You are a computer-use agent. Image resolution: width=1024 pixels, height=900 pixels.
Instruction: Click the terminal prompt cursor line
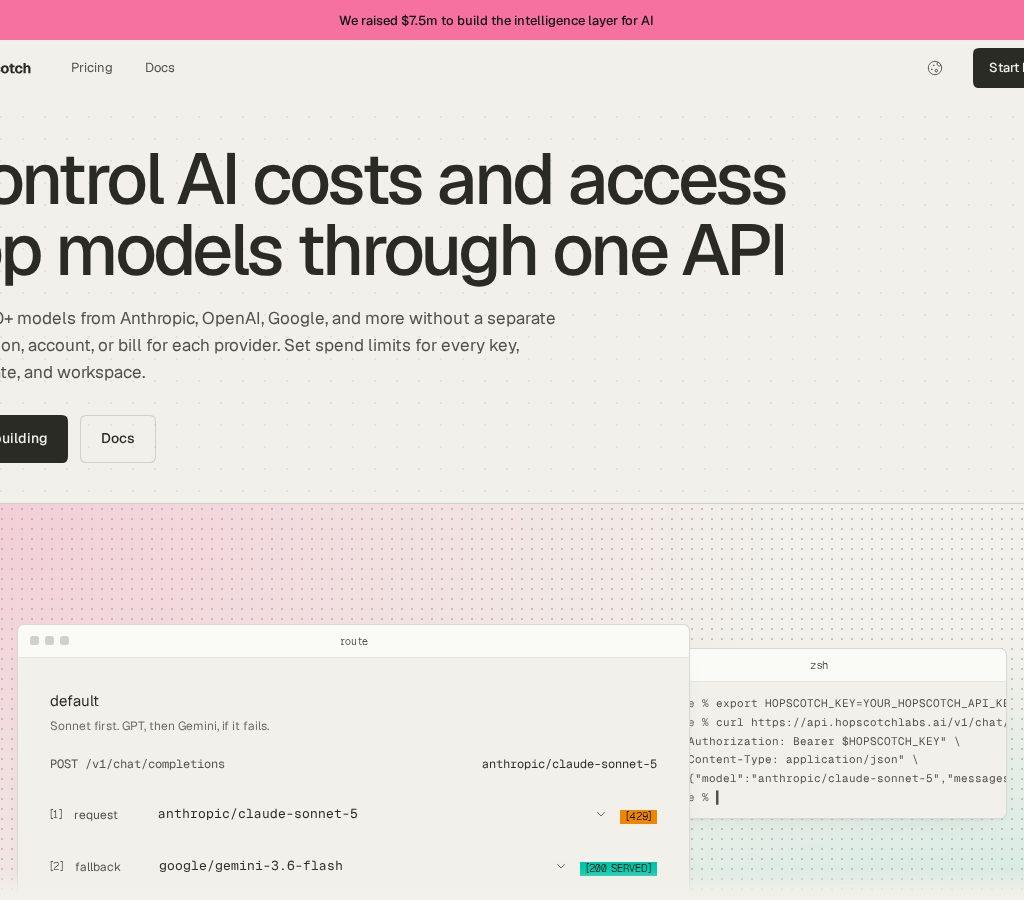[x=704, y=797]
